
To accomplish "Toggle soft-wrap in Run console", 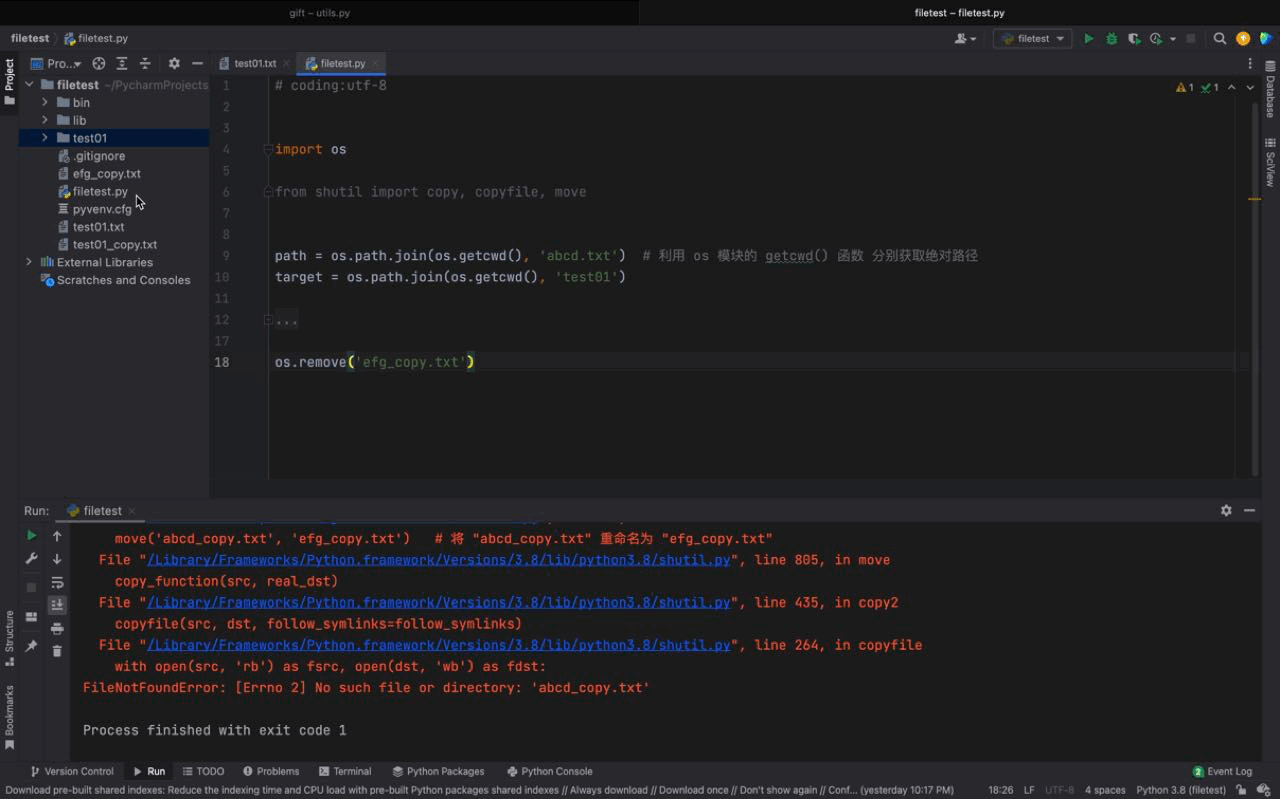I will point(57,582).
